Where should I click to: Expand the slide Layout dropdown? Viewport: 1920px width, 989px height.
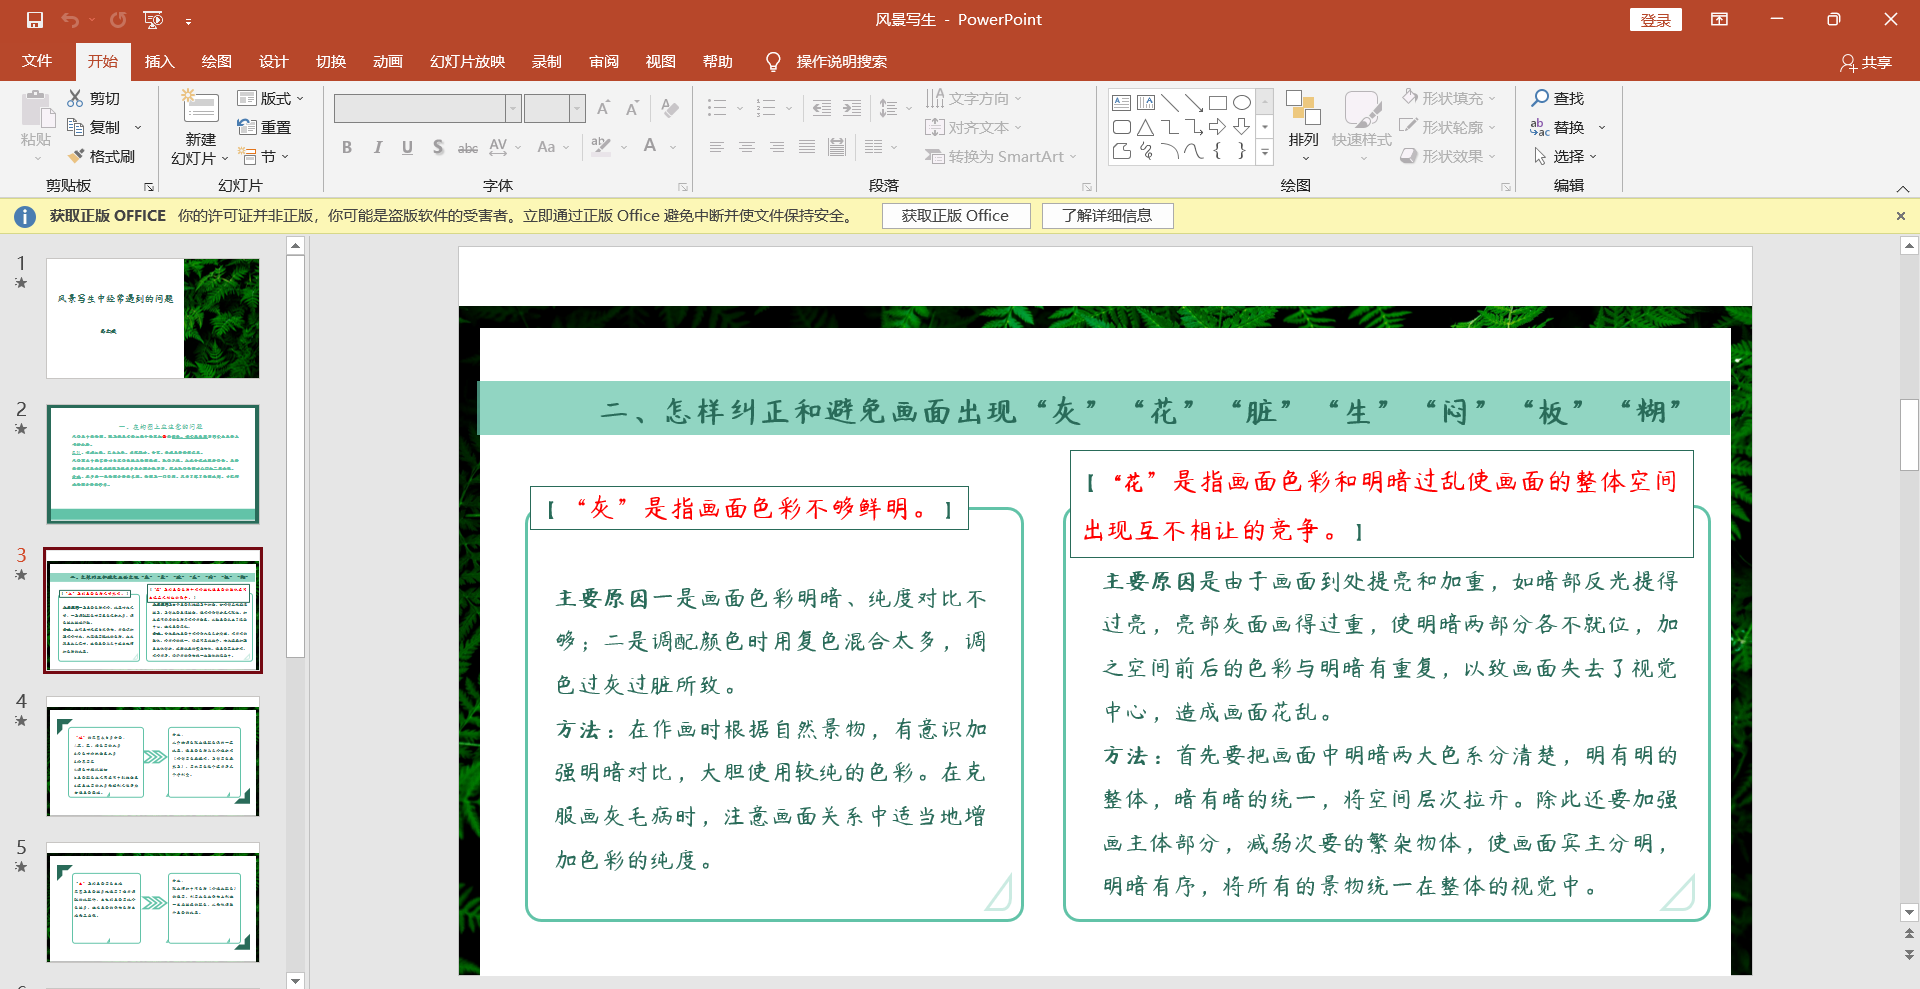pos(271,98)
